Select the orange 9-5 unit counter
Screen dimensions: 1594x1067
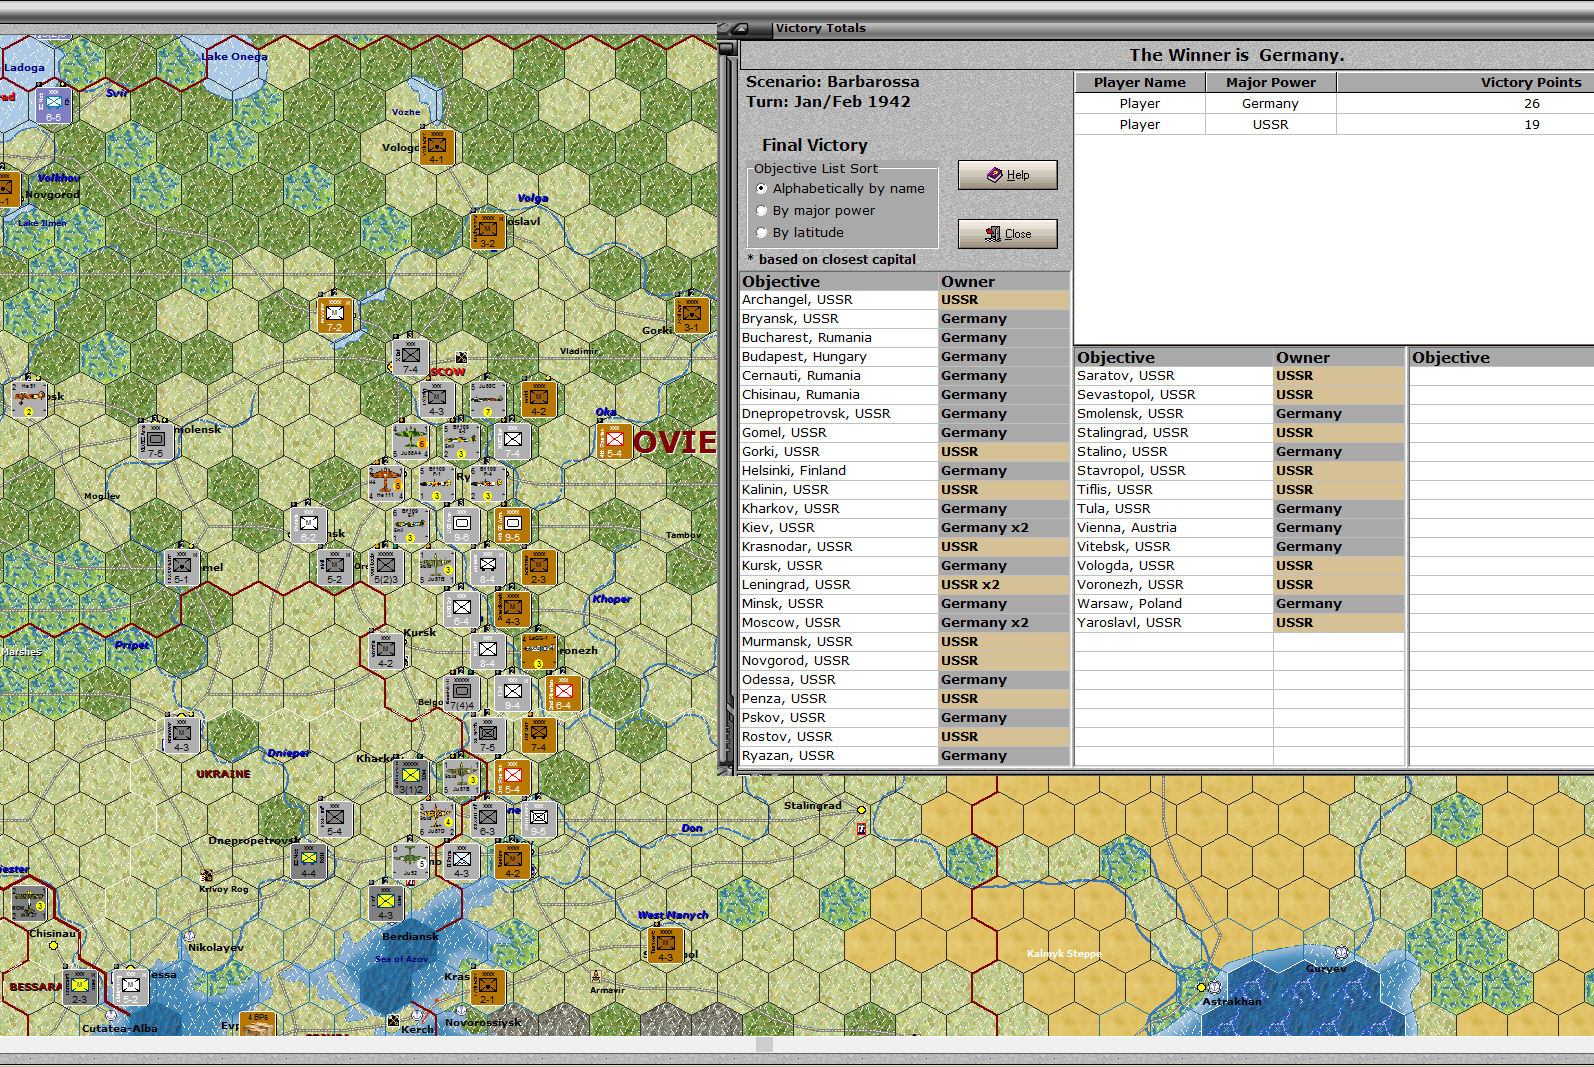click(x=513, y=525)
